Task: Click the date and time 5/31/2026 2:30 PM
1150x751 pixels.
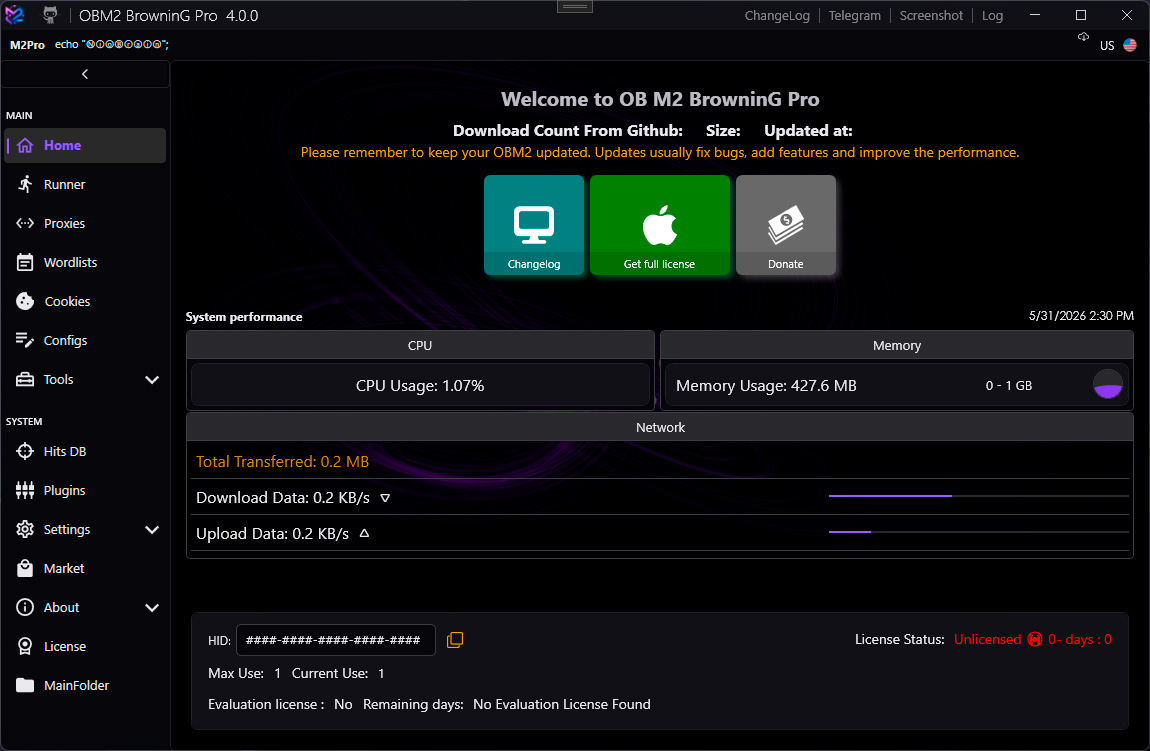Action: point(1081,316)
